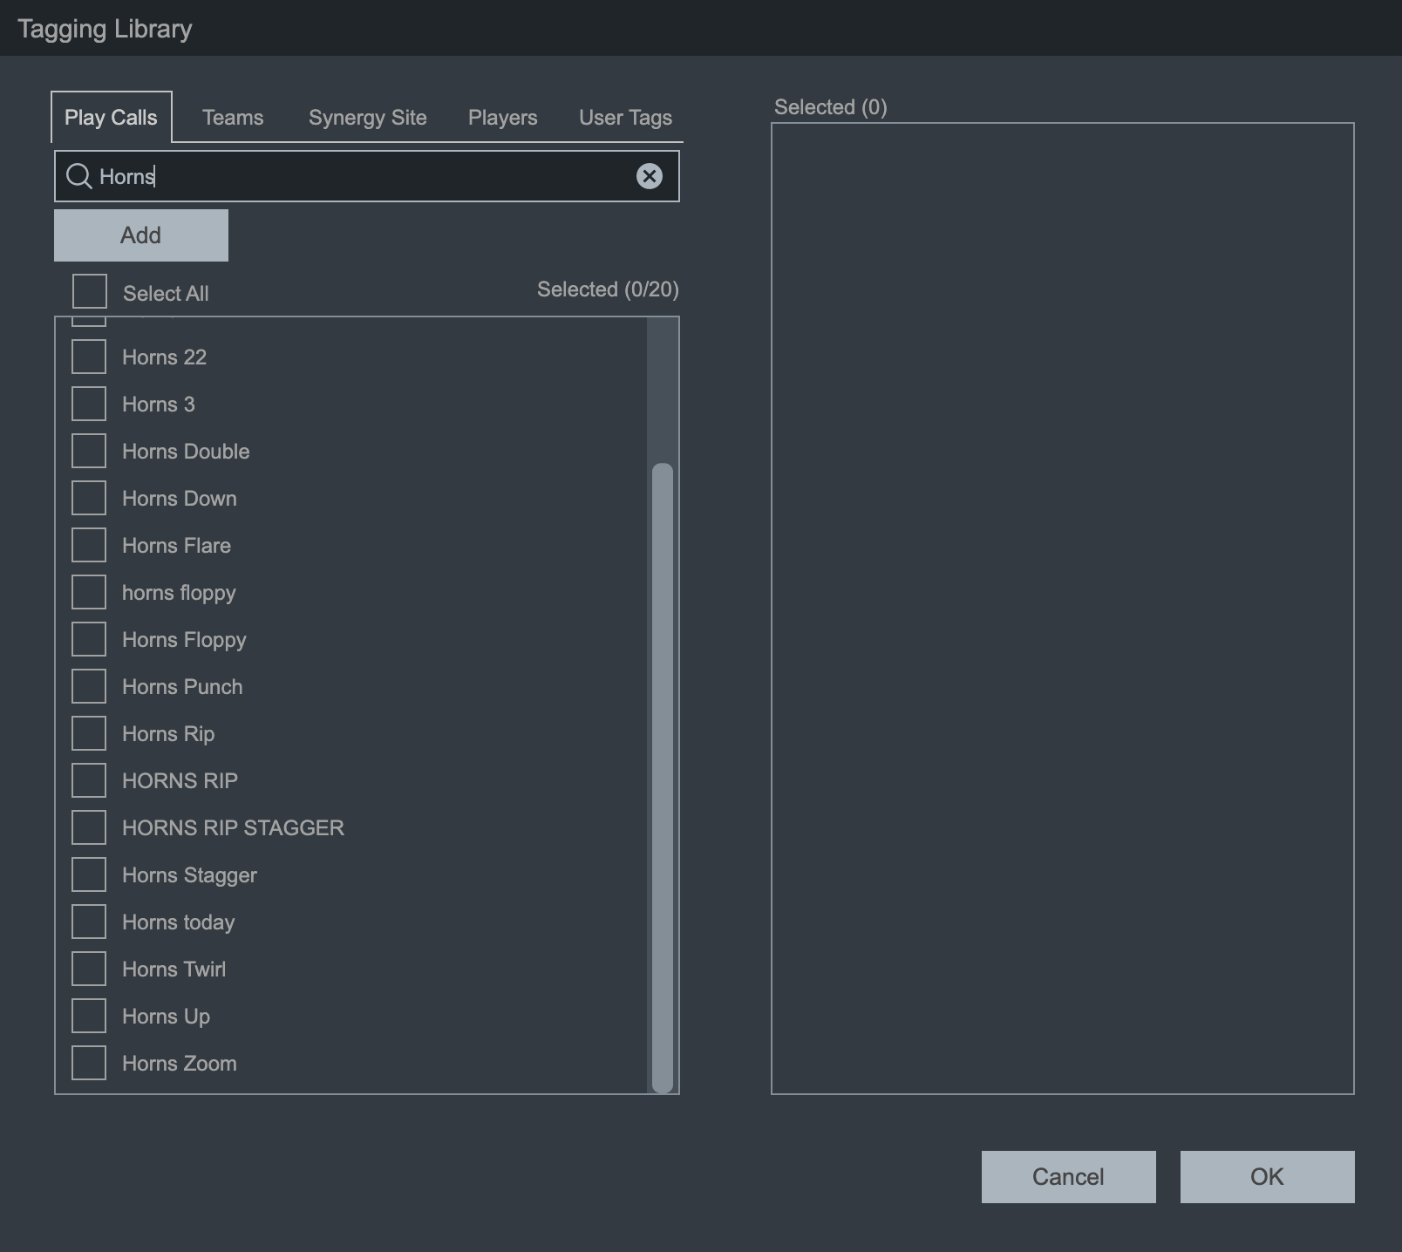Click the Selected (0/20) counter
The image size is (1402, 1252).
608,289
